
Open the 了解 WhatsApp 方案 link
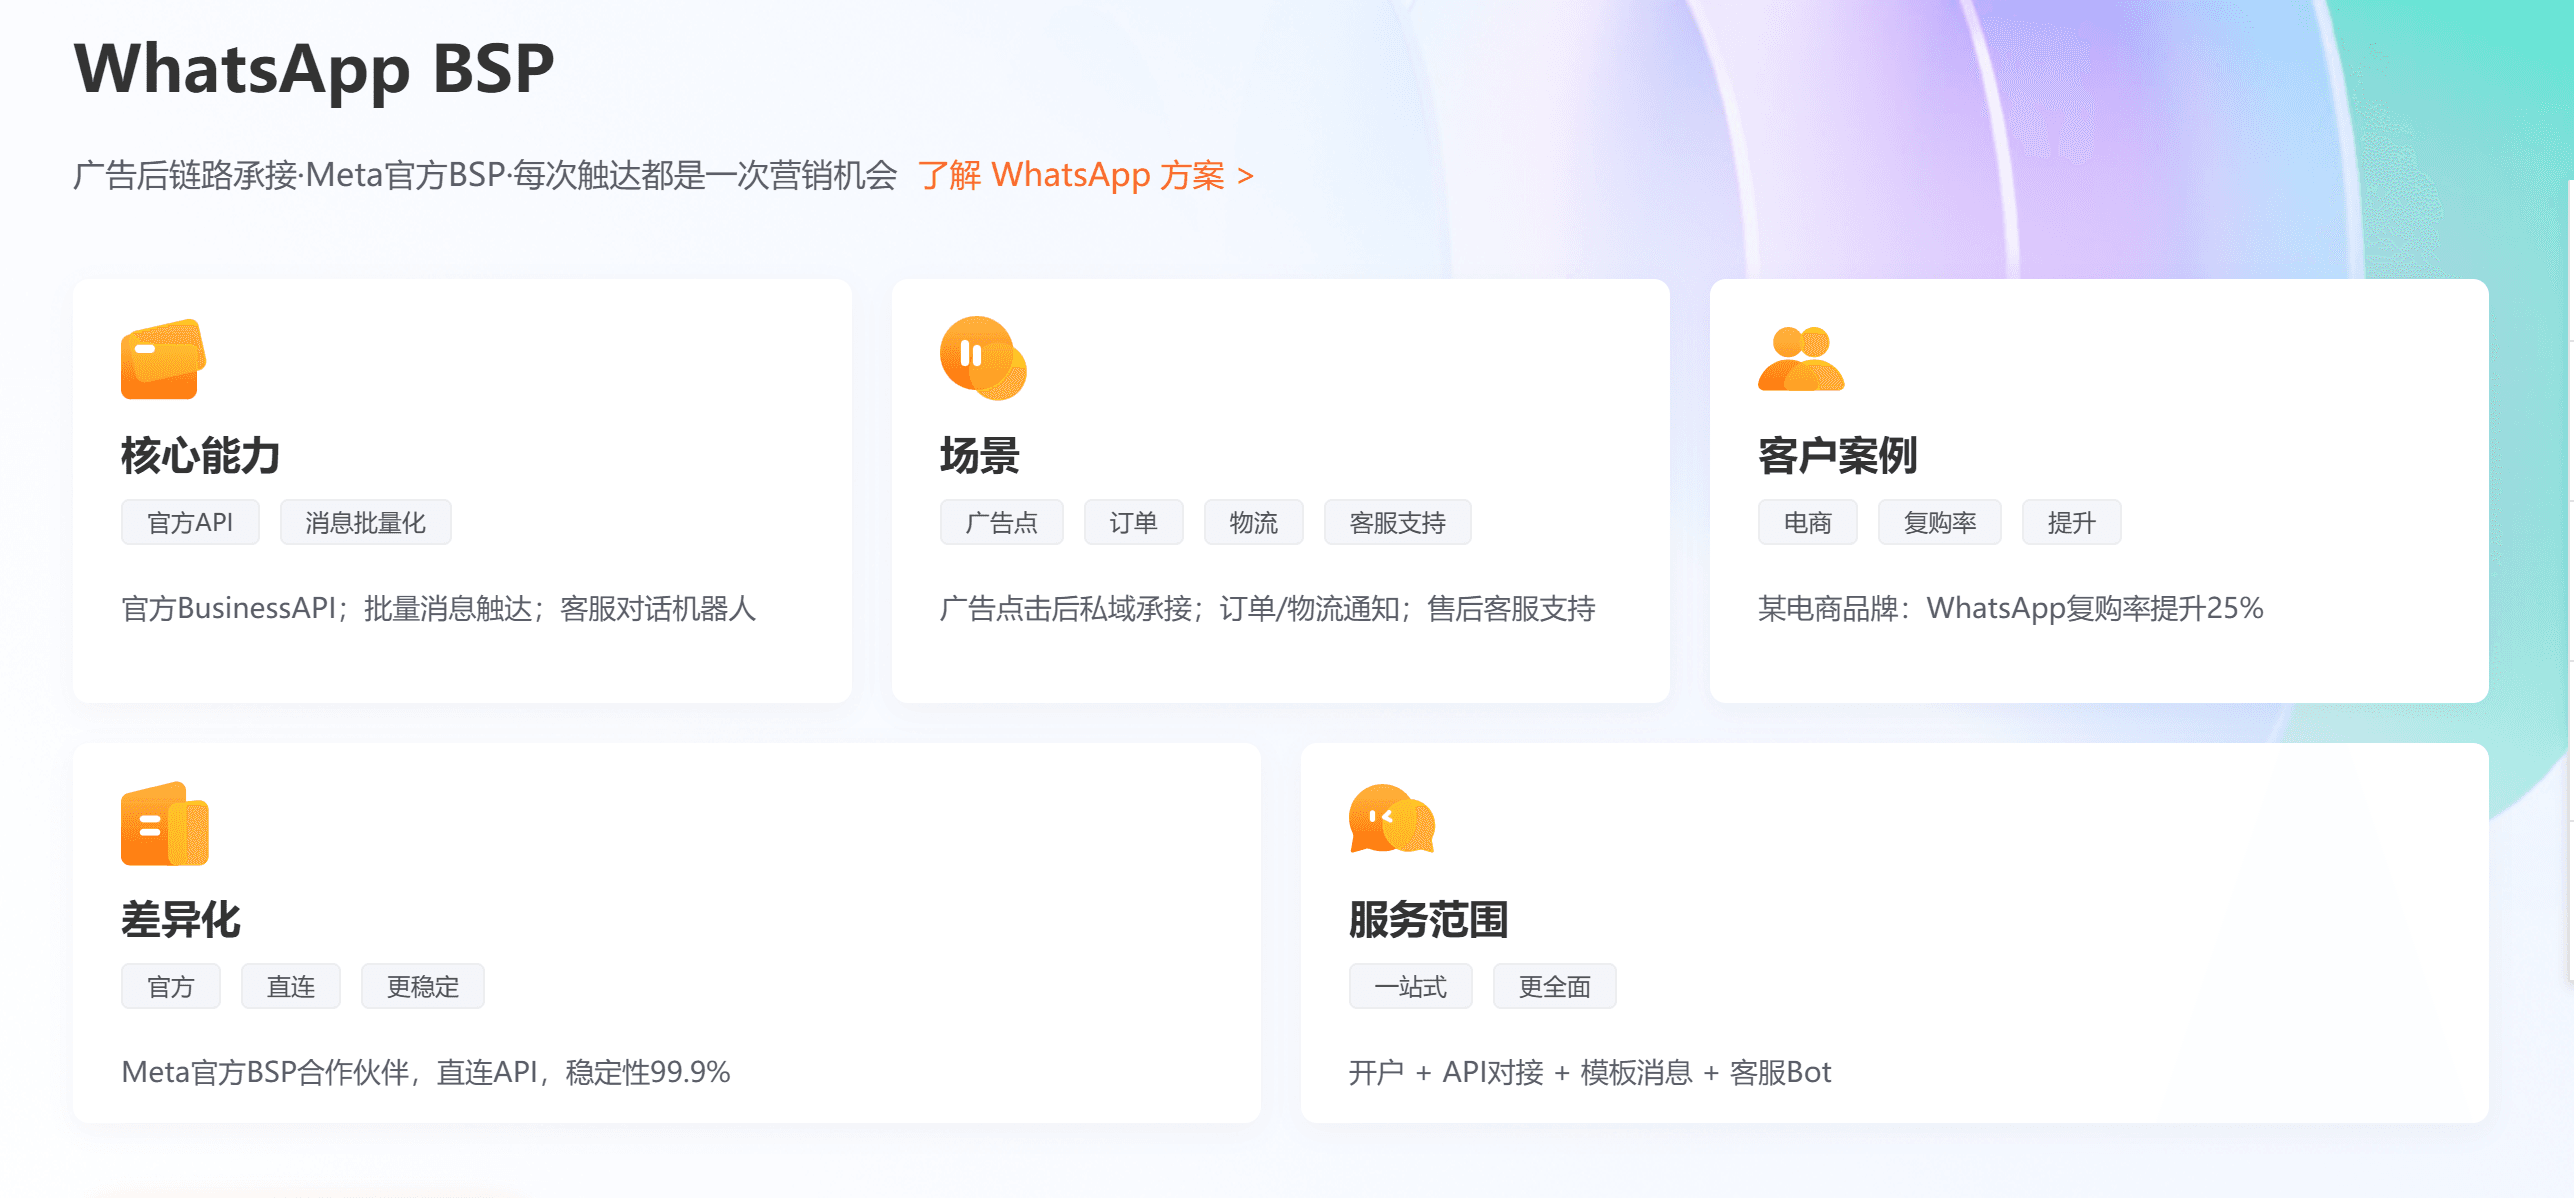pos(1086,175)
